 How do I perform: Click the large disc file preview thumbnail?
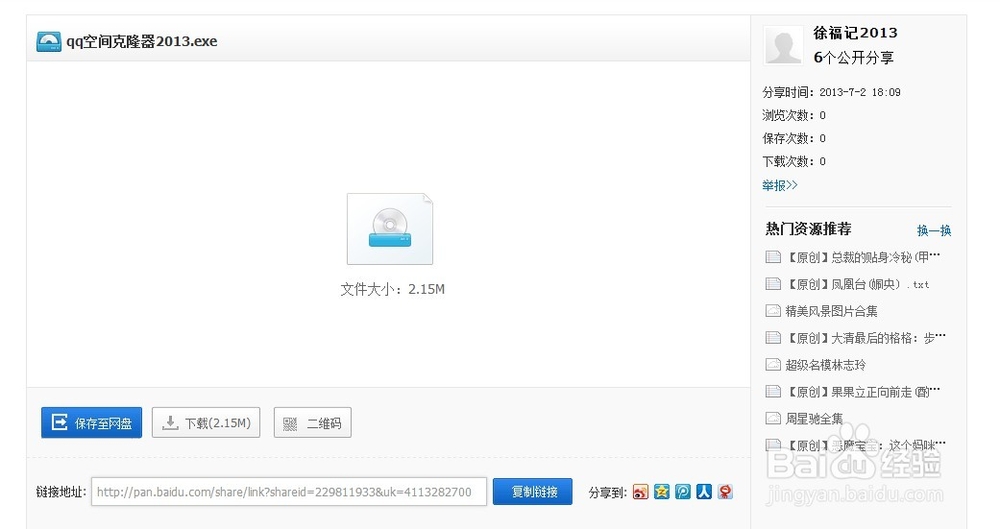tap(390, 229)
